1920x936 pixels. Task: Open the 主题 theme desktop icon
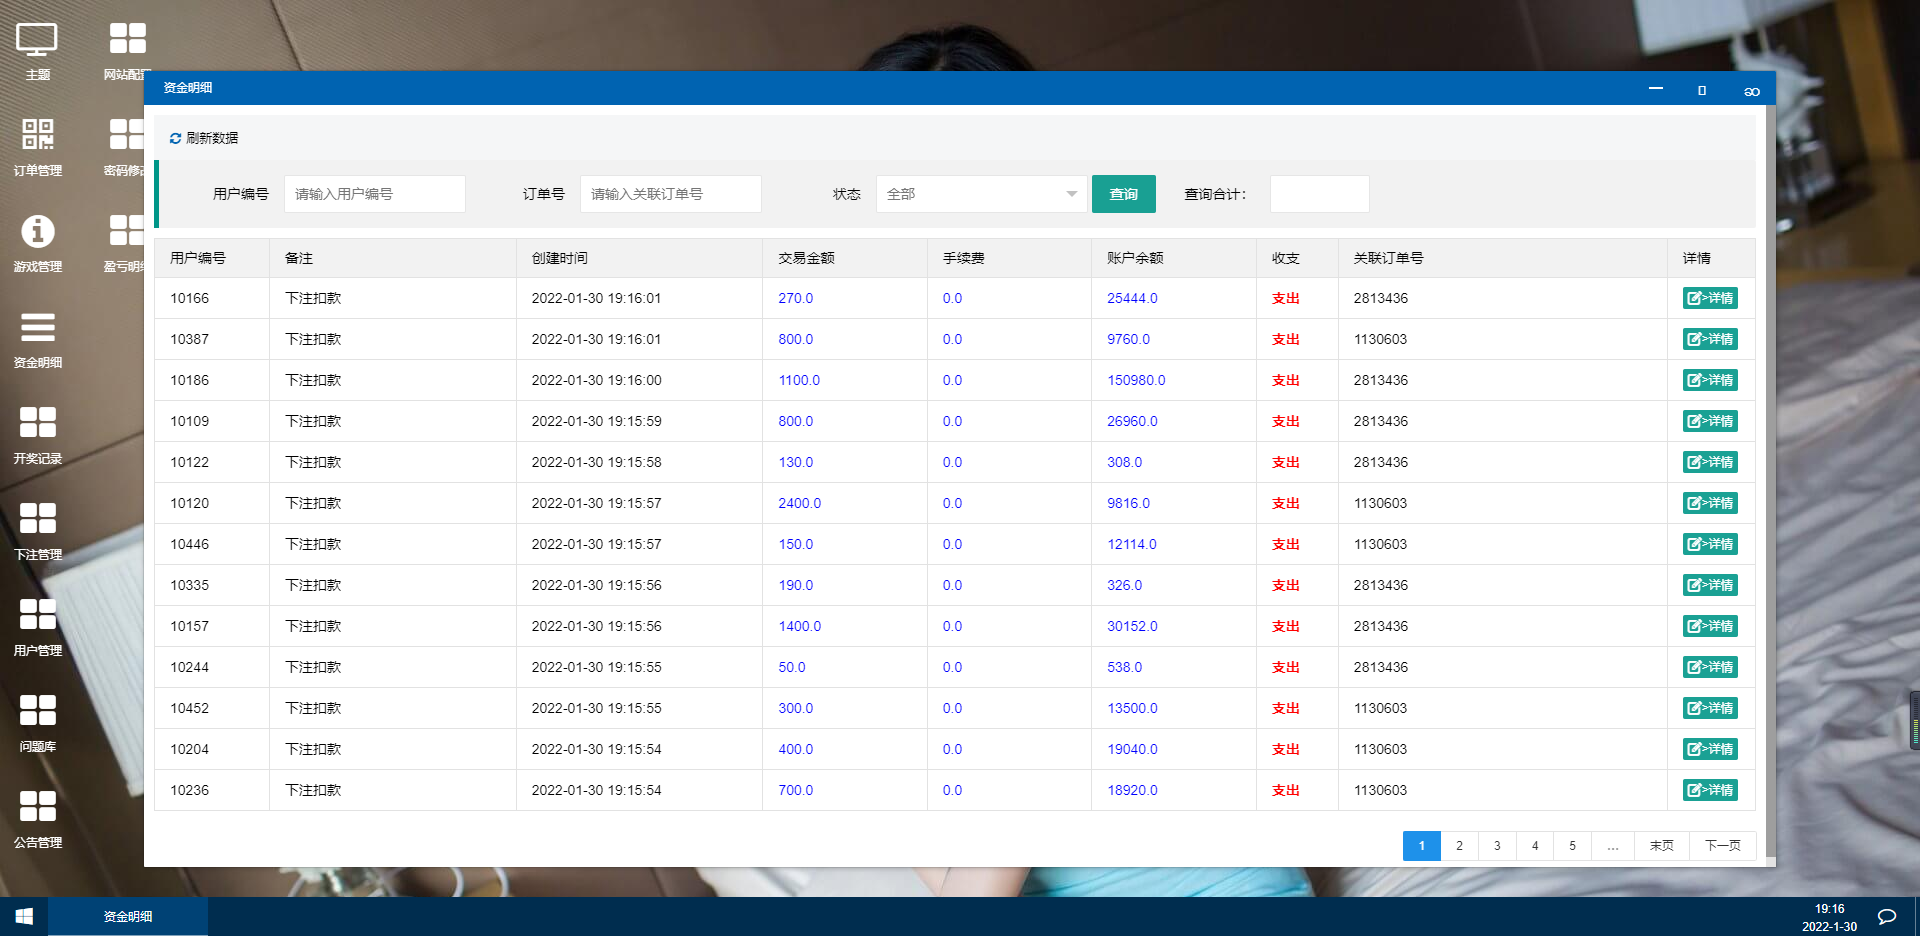point(37,42)
